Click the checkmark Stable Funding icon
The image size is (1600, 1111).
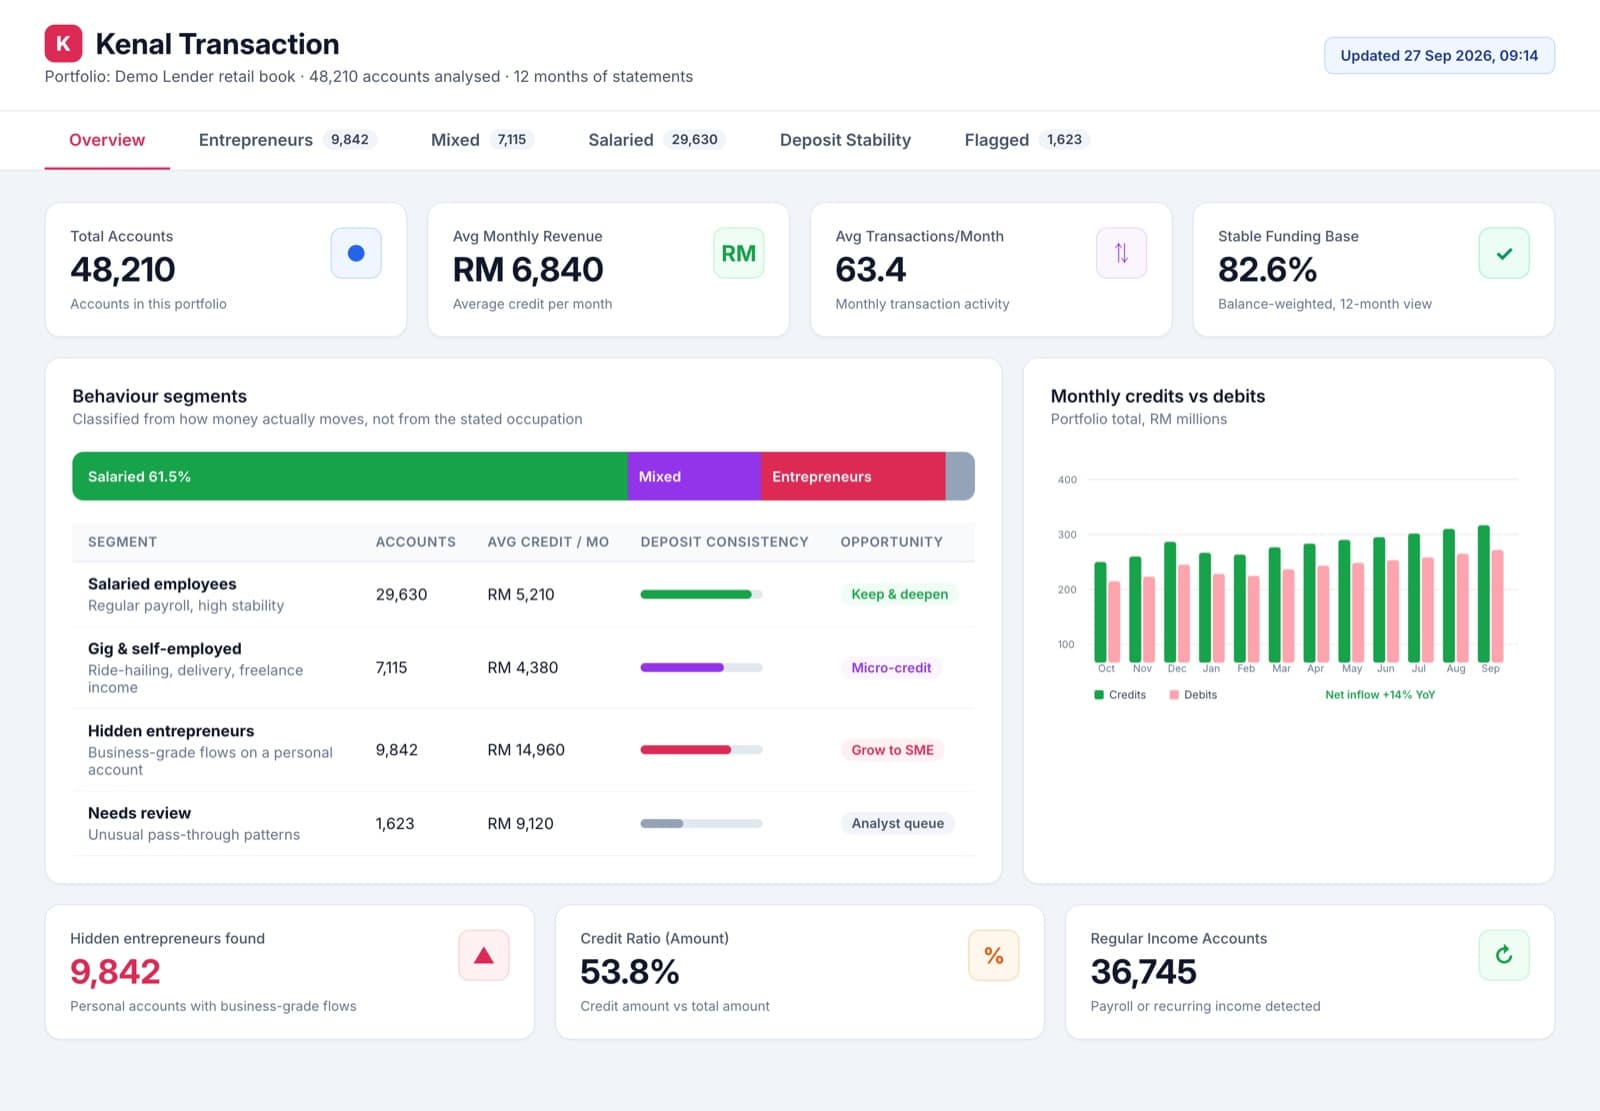(1504, 253)
